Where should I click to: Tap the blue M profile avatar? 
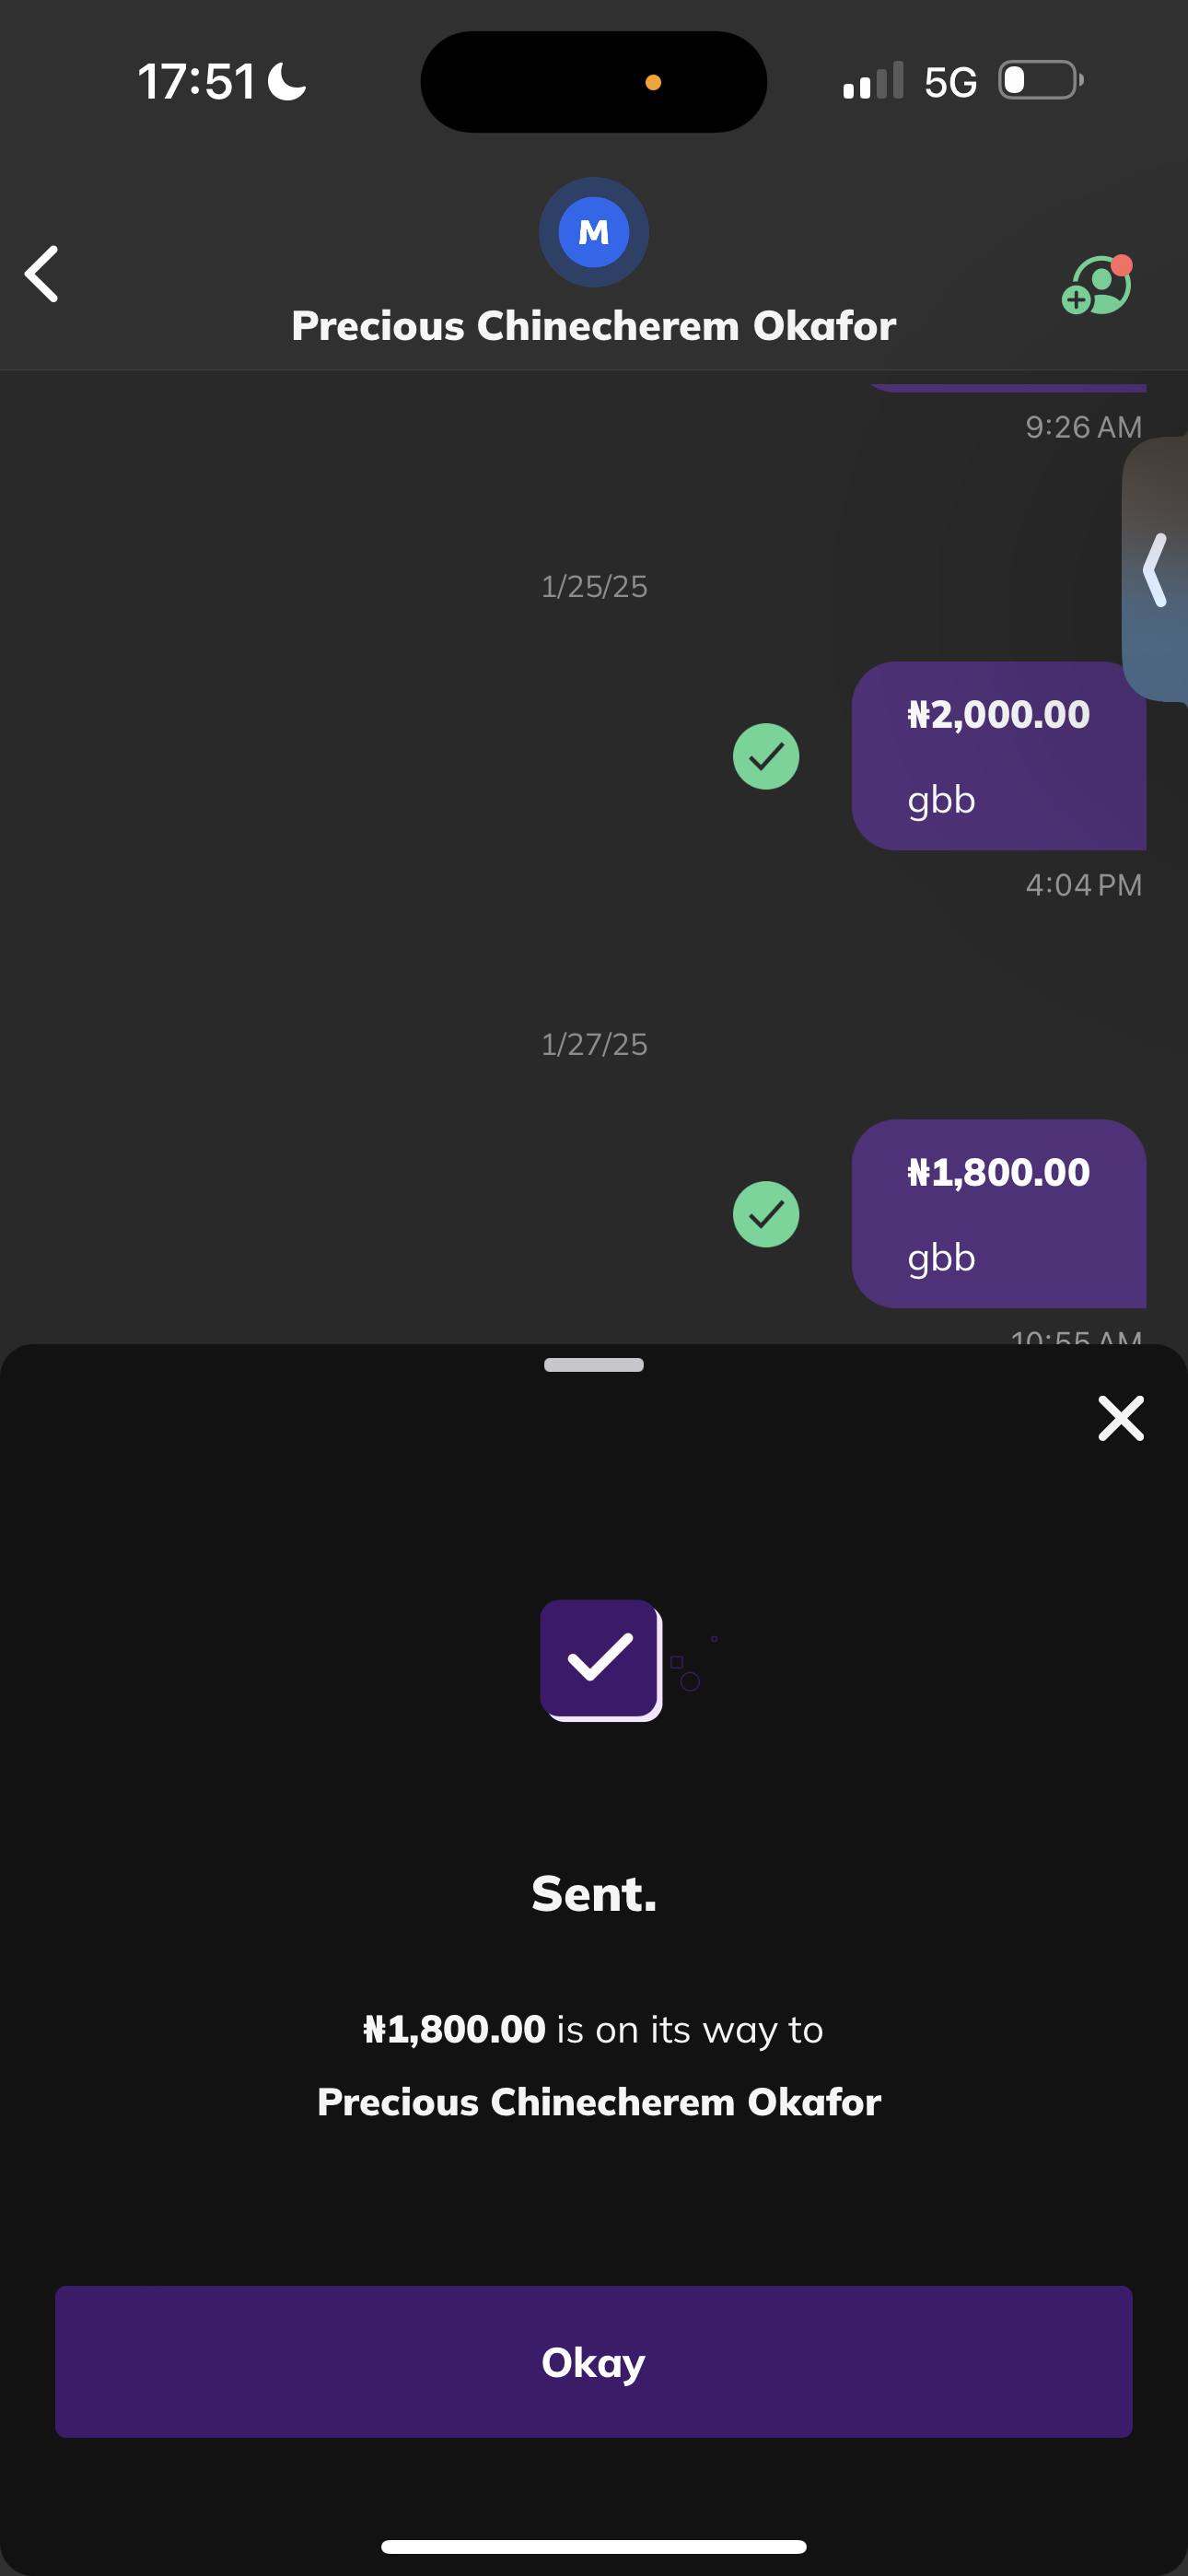pyautogui.click(x=594, y=232)
